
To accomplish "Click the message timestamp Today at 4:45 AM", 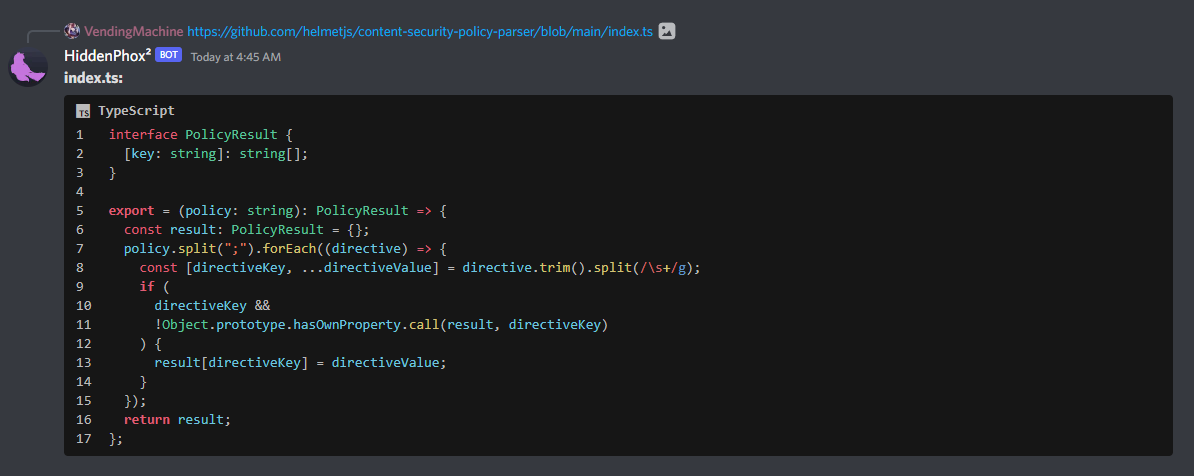I will pyautogui.click(x=235, y=56).
